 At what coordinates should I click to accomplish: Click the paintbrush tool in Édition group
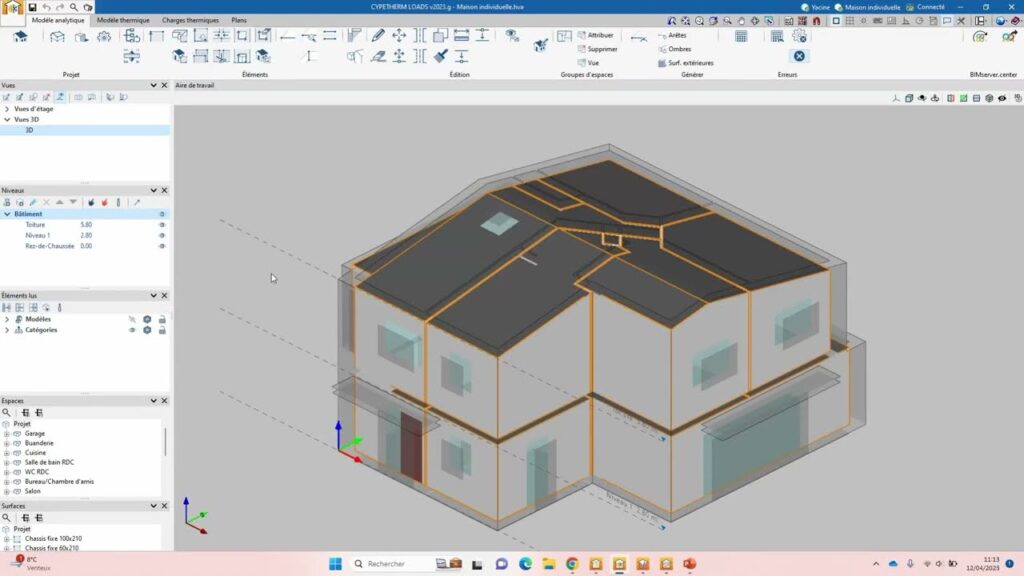pos(440,56)
